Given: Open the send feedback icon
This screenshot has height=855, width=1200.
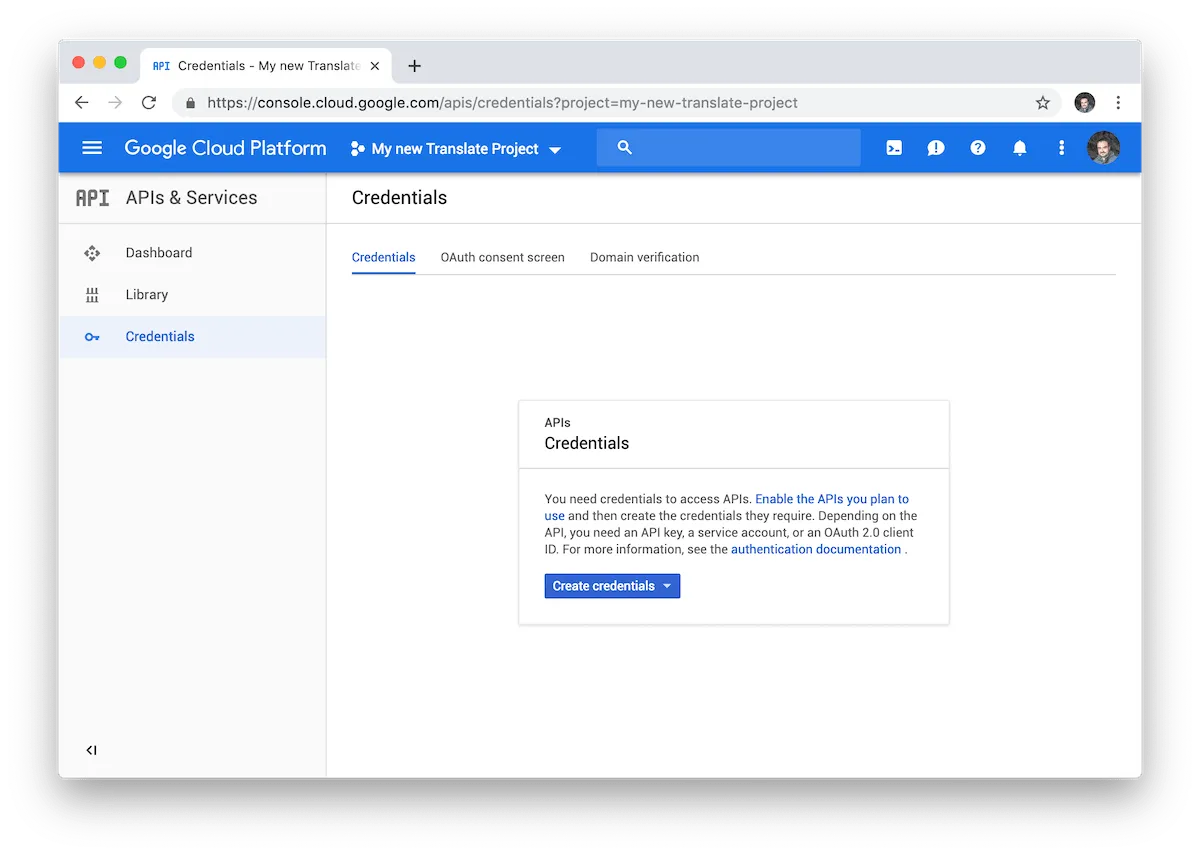Looking at the screenshot, I should point(936,148).
